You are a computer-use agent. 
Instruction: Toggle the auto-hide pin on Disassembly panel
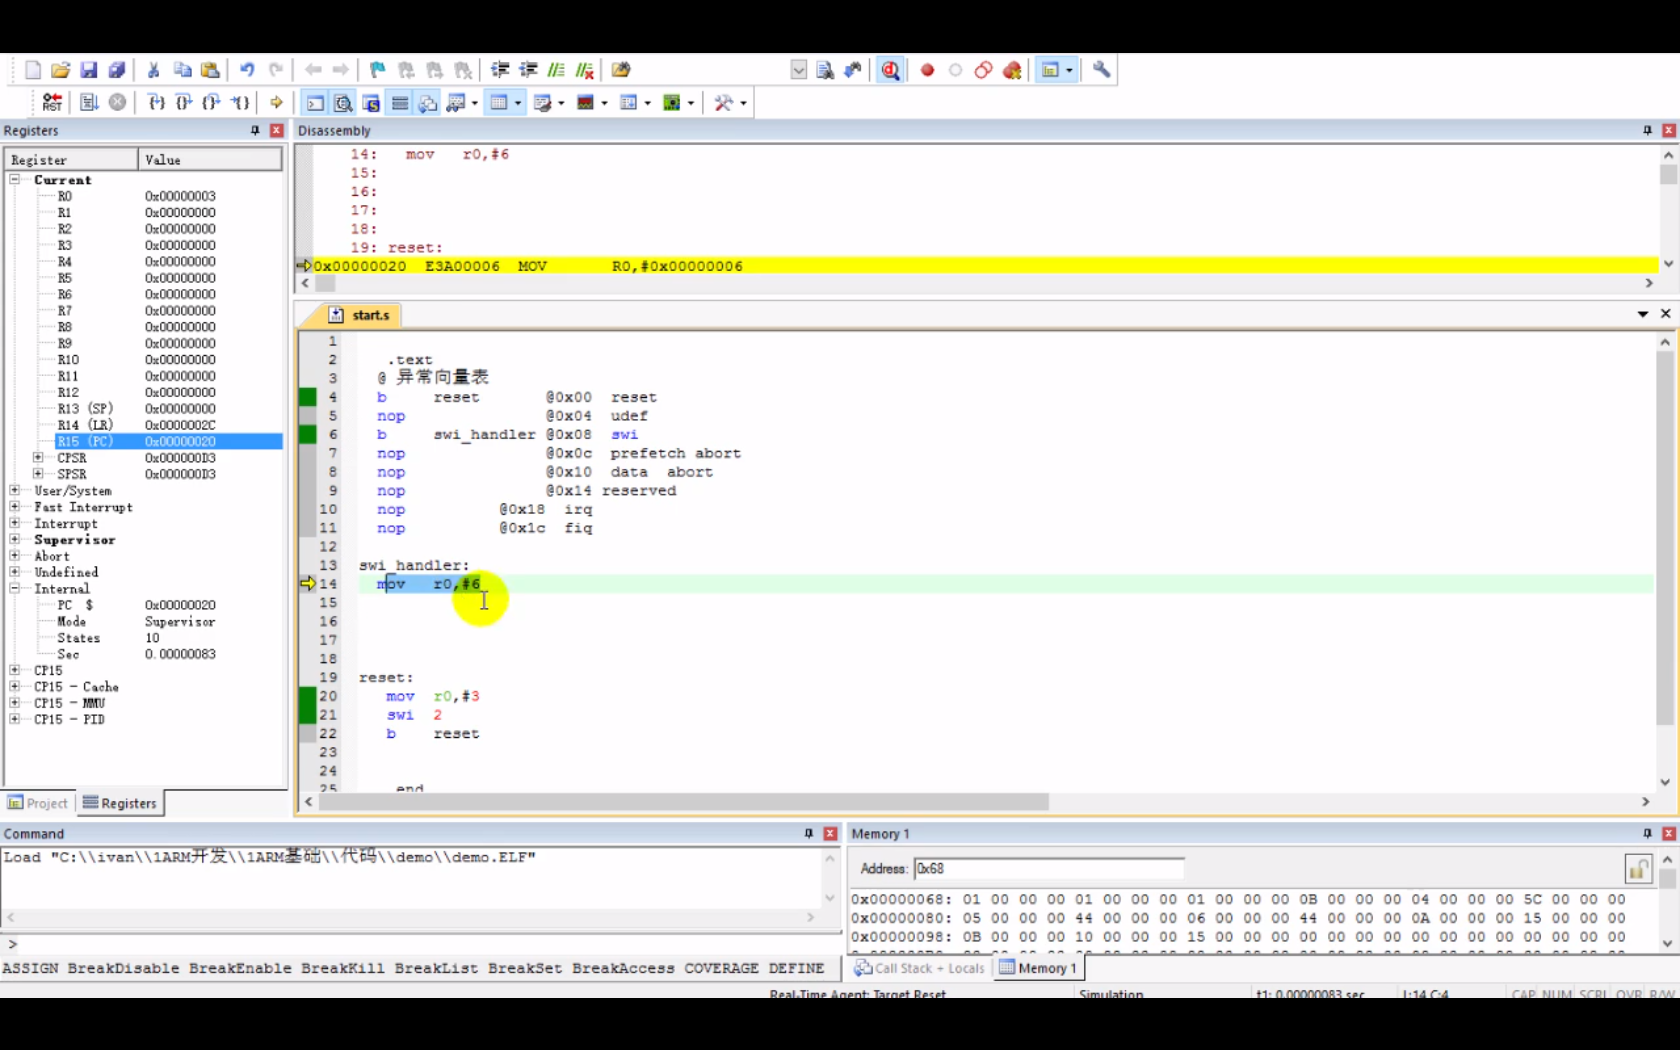click(x=1647, y=131)
